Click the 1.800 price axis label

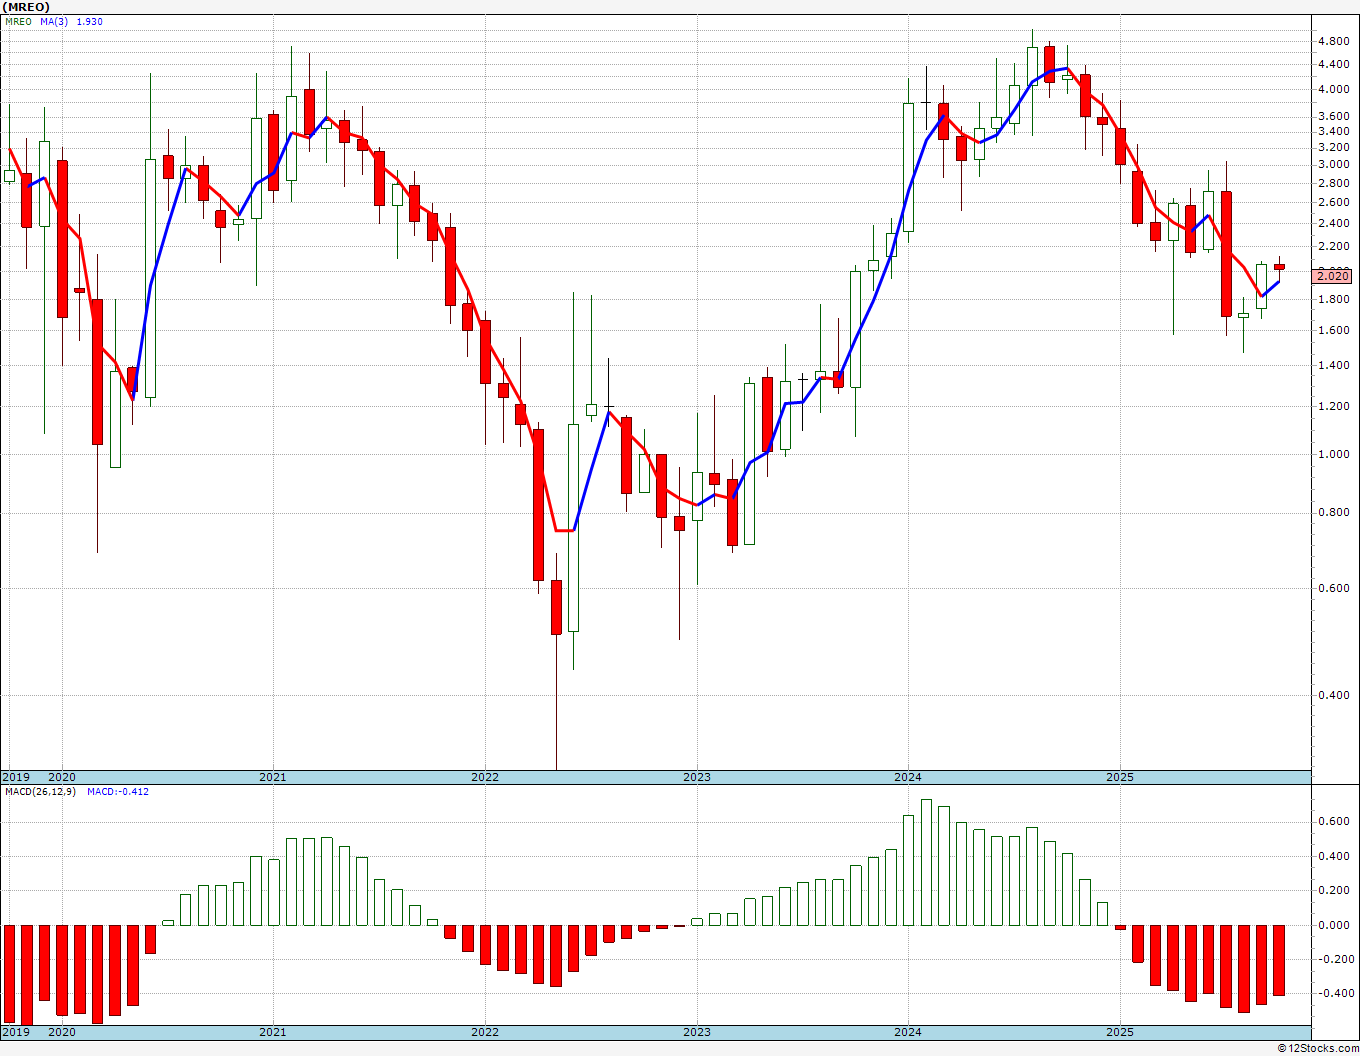1333,300
